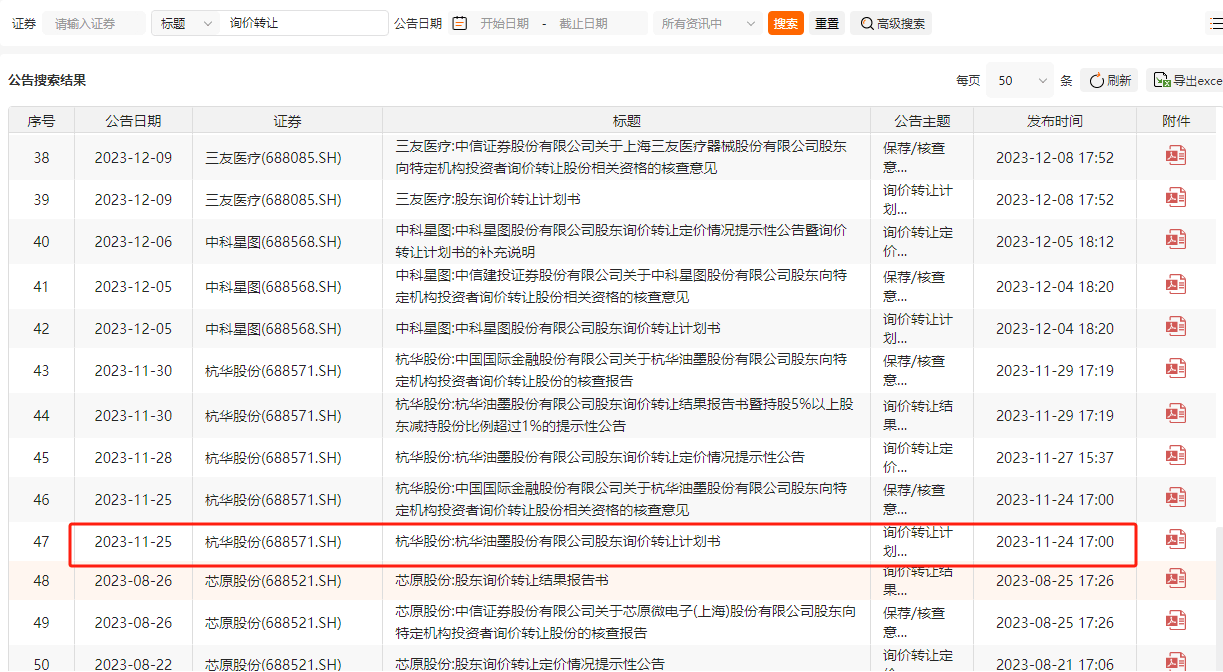Click 芯原股份(688521.SH) in row 48
Image resolution: width=1223 pixels, height=672 pixels.
coord(273,580)
